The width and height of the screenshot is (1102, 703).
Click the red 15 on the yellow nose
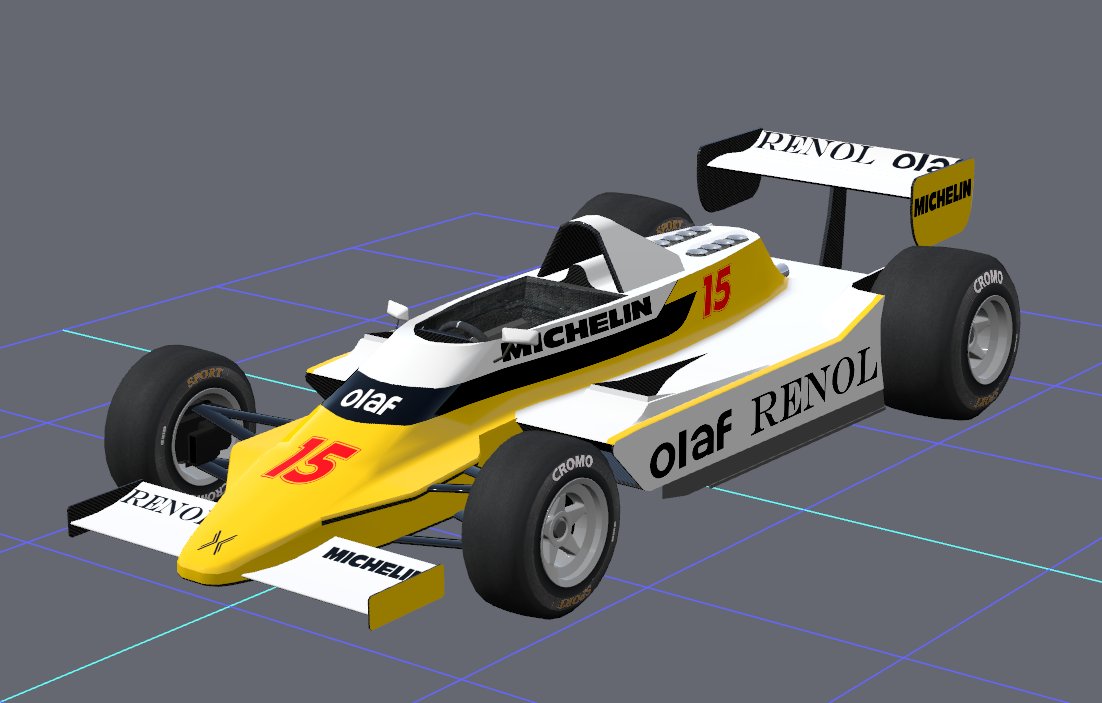[x=311, y=460]
